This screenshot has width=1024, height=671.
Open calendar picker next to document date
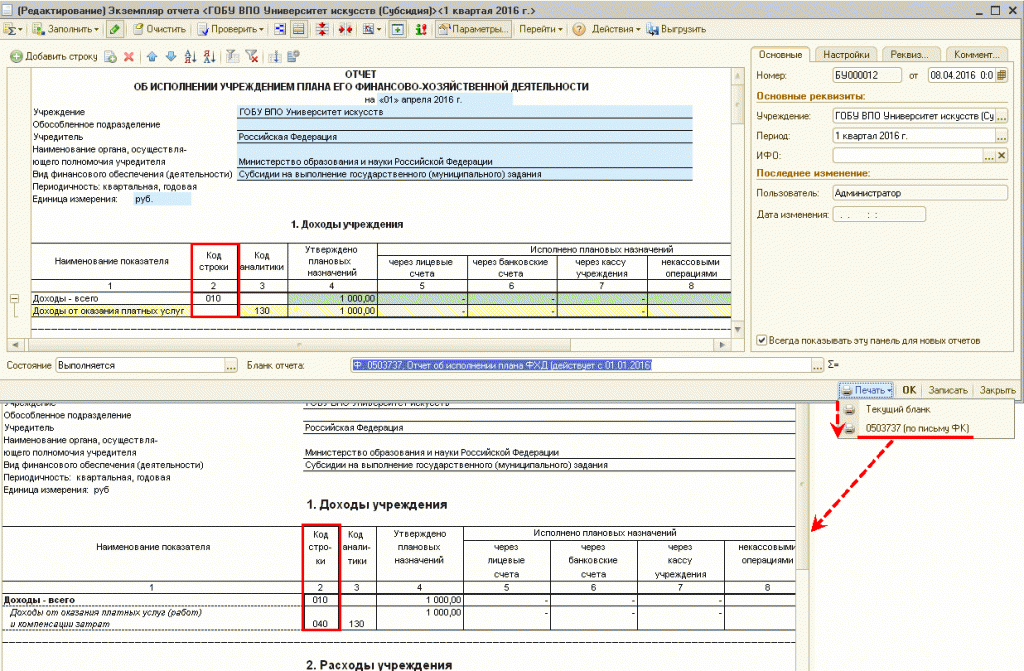[x=1002, y=75]
